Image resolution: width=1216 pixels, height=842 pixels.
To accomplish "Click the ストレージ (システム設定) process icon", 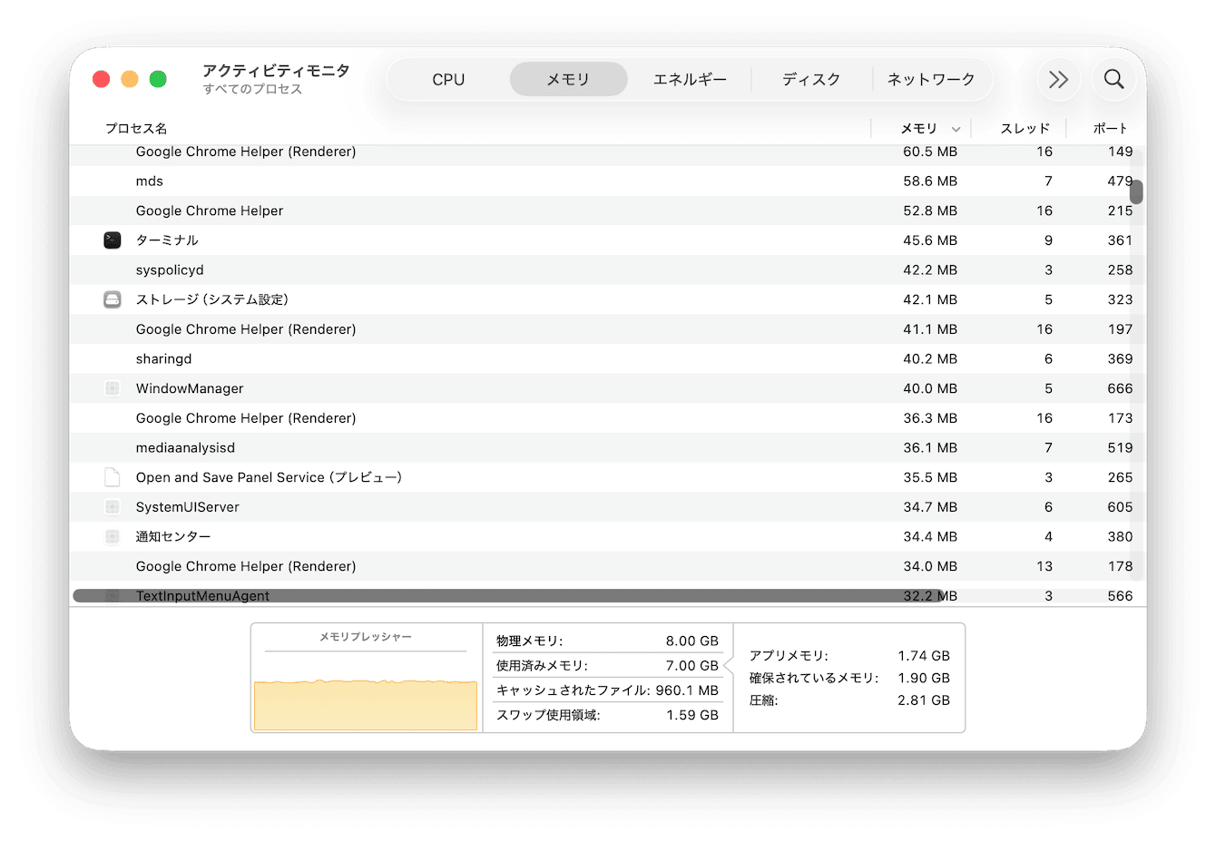I will pyautogui.click(x=112, y=299).
